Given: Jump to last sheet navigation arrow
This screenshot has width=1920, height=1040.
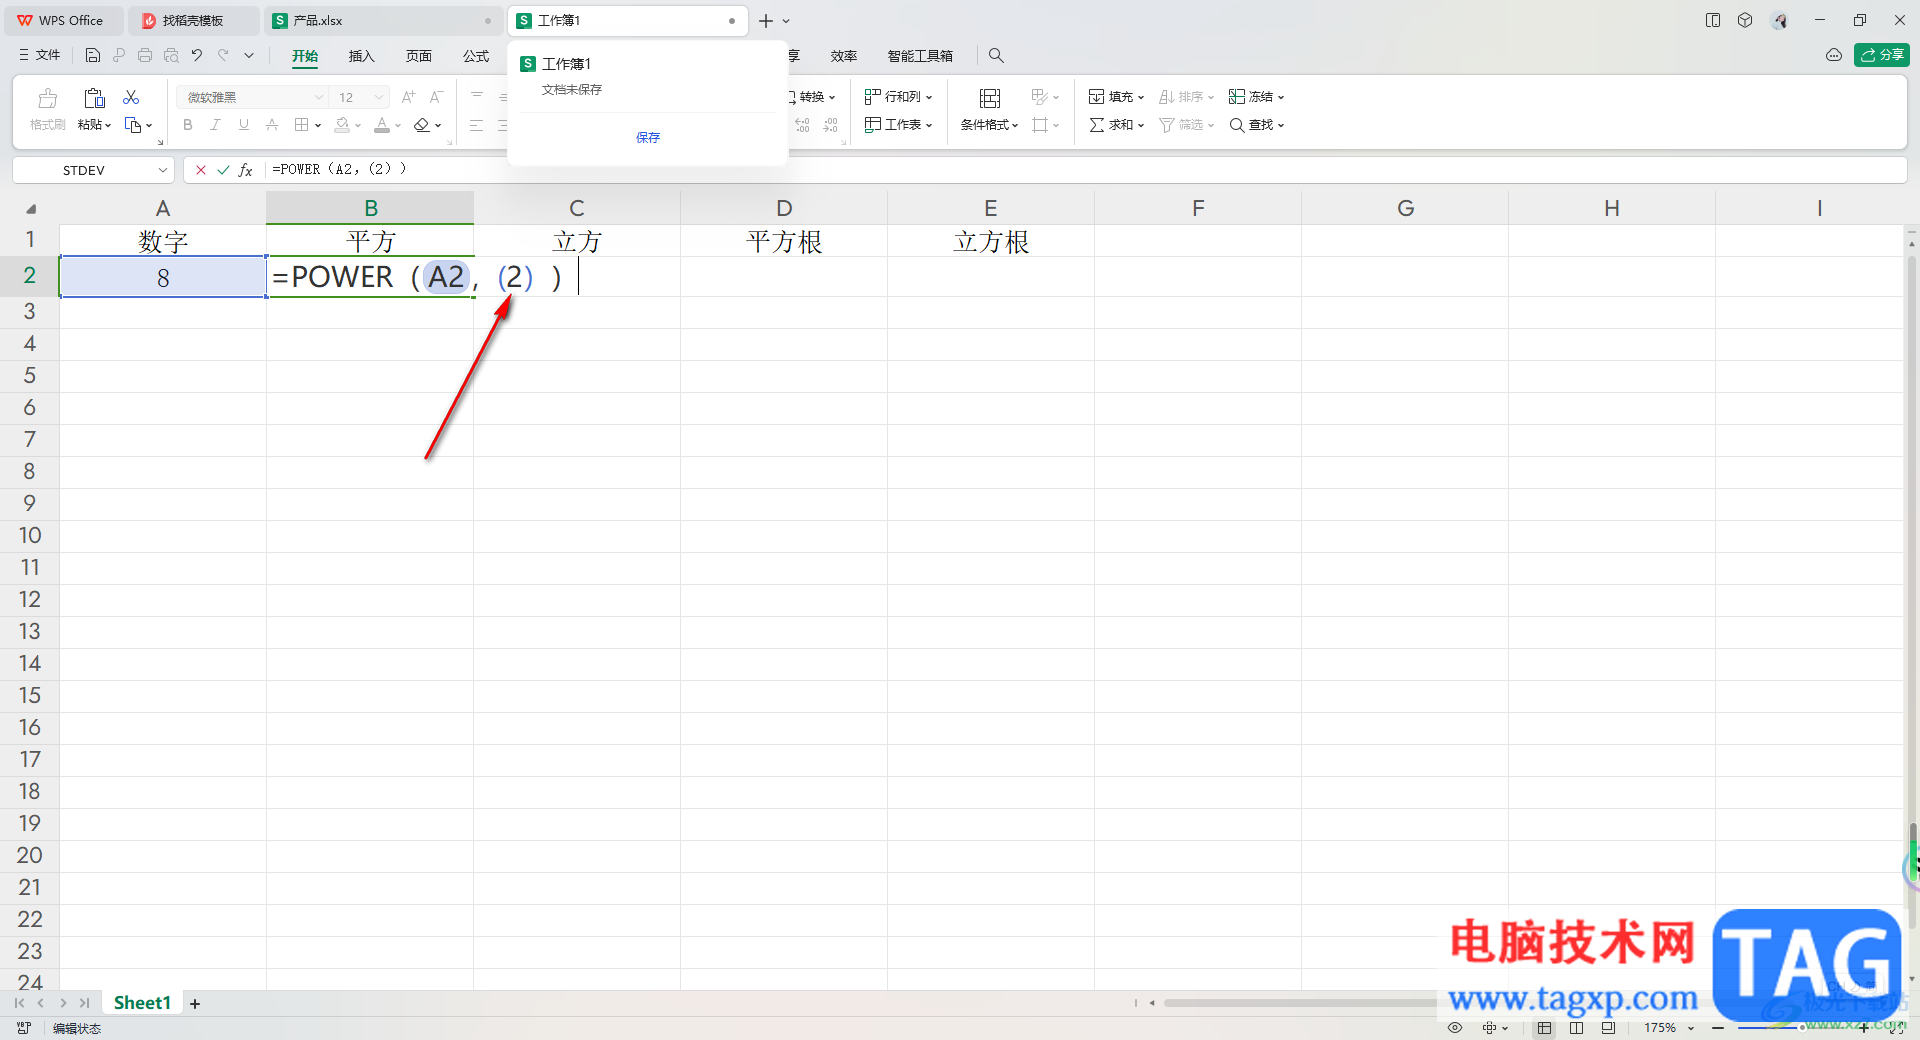Looking at the screenshot, I should 85,1003.
